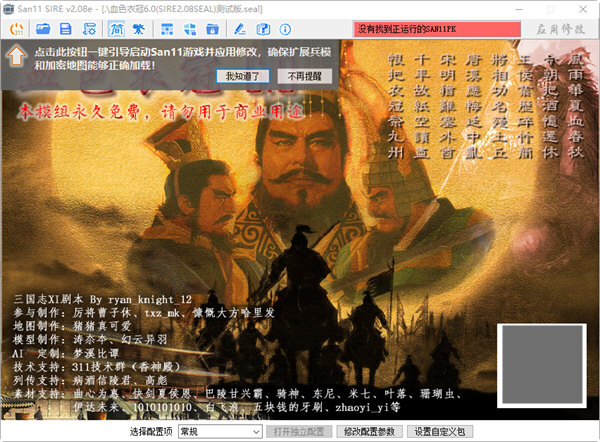Click the pencil edit toolbar icon
This screenshot has width=600, height=442.
tap(238, 31)
